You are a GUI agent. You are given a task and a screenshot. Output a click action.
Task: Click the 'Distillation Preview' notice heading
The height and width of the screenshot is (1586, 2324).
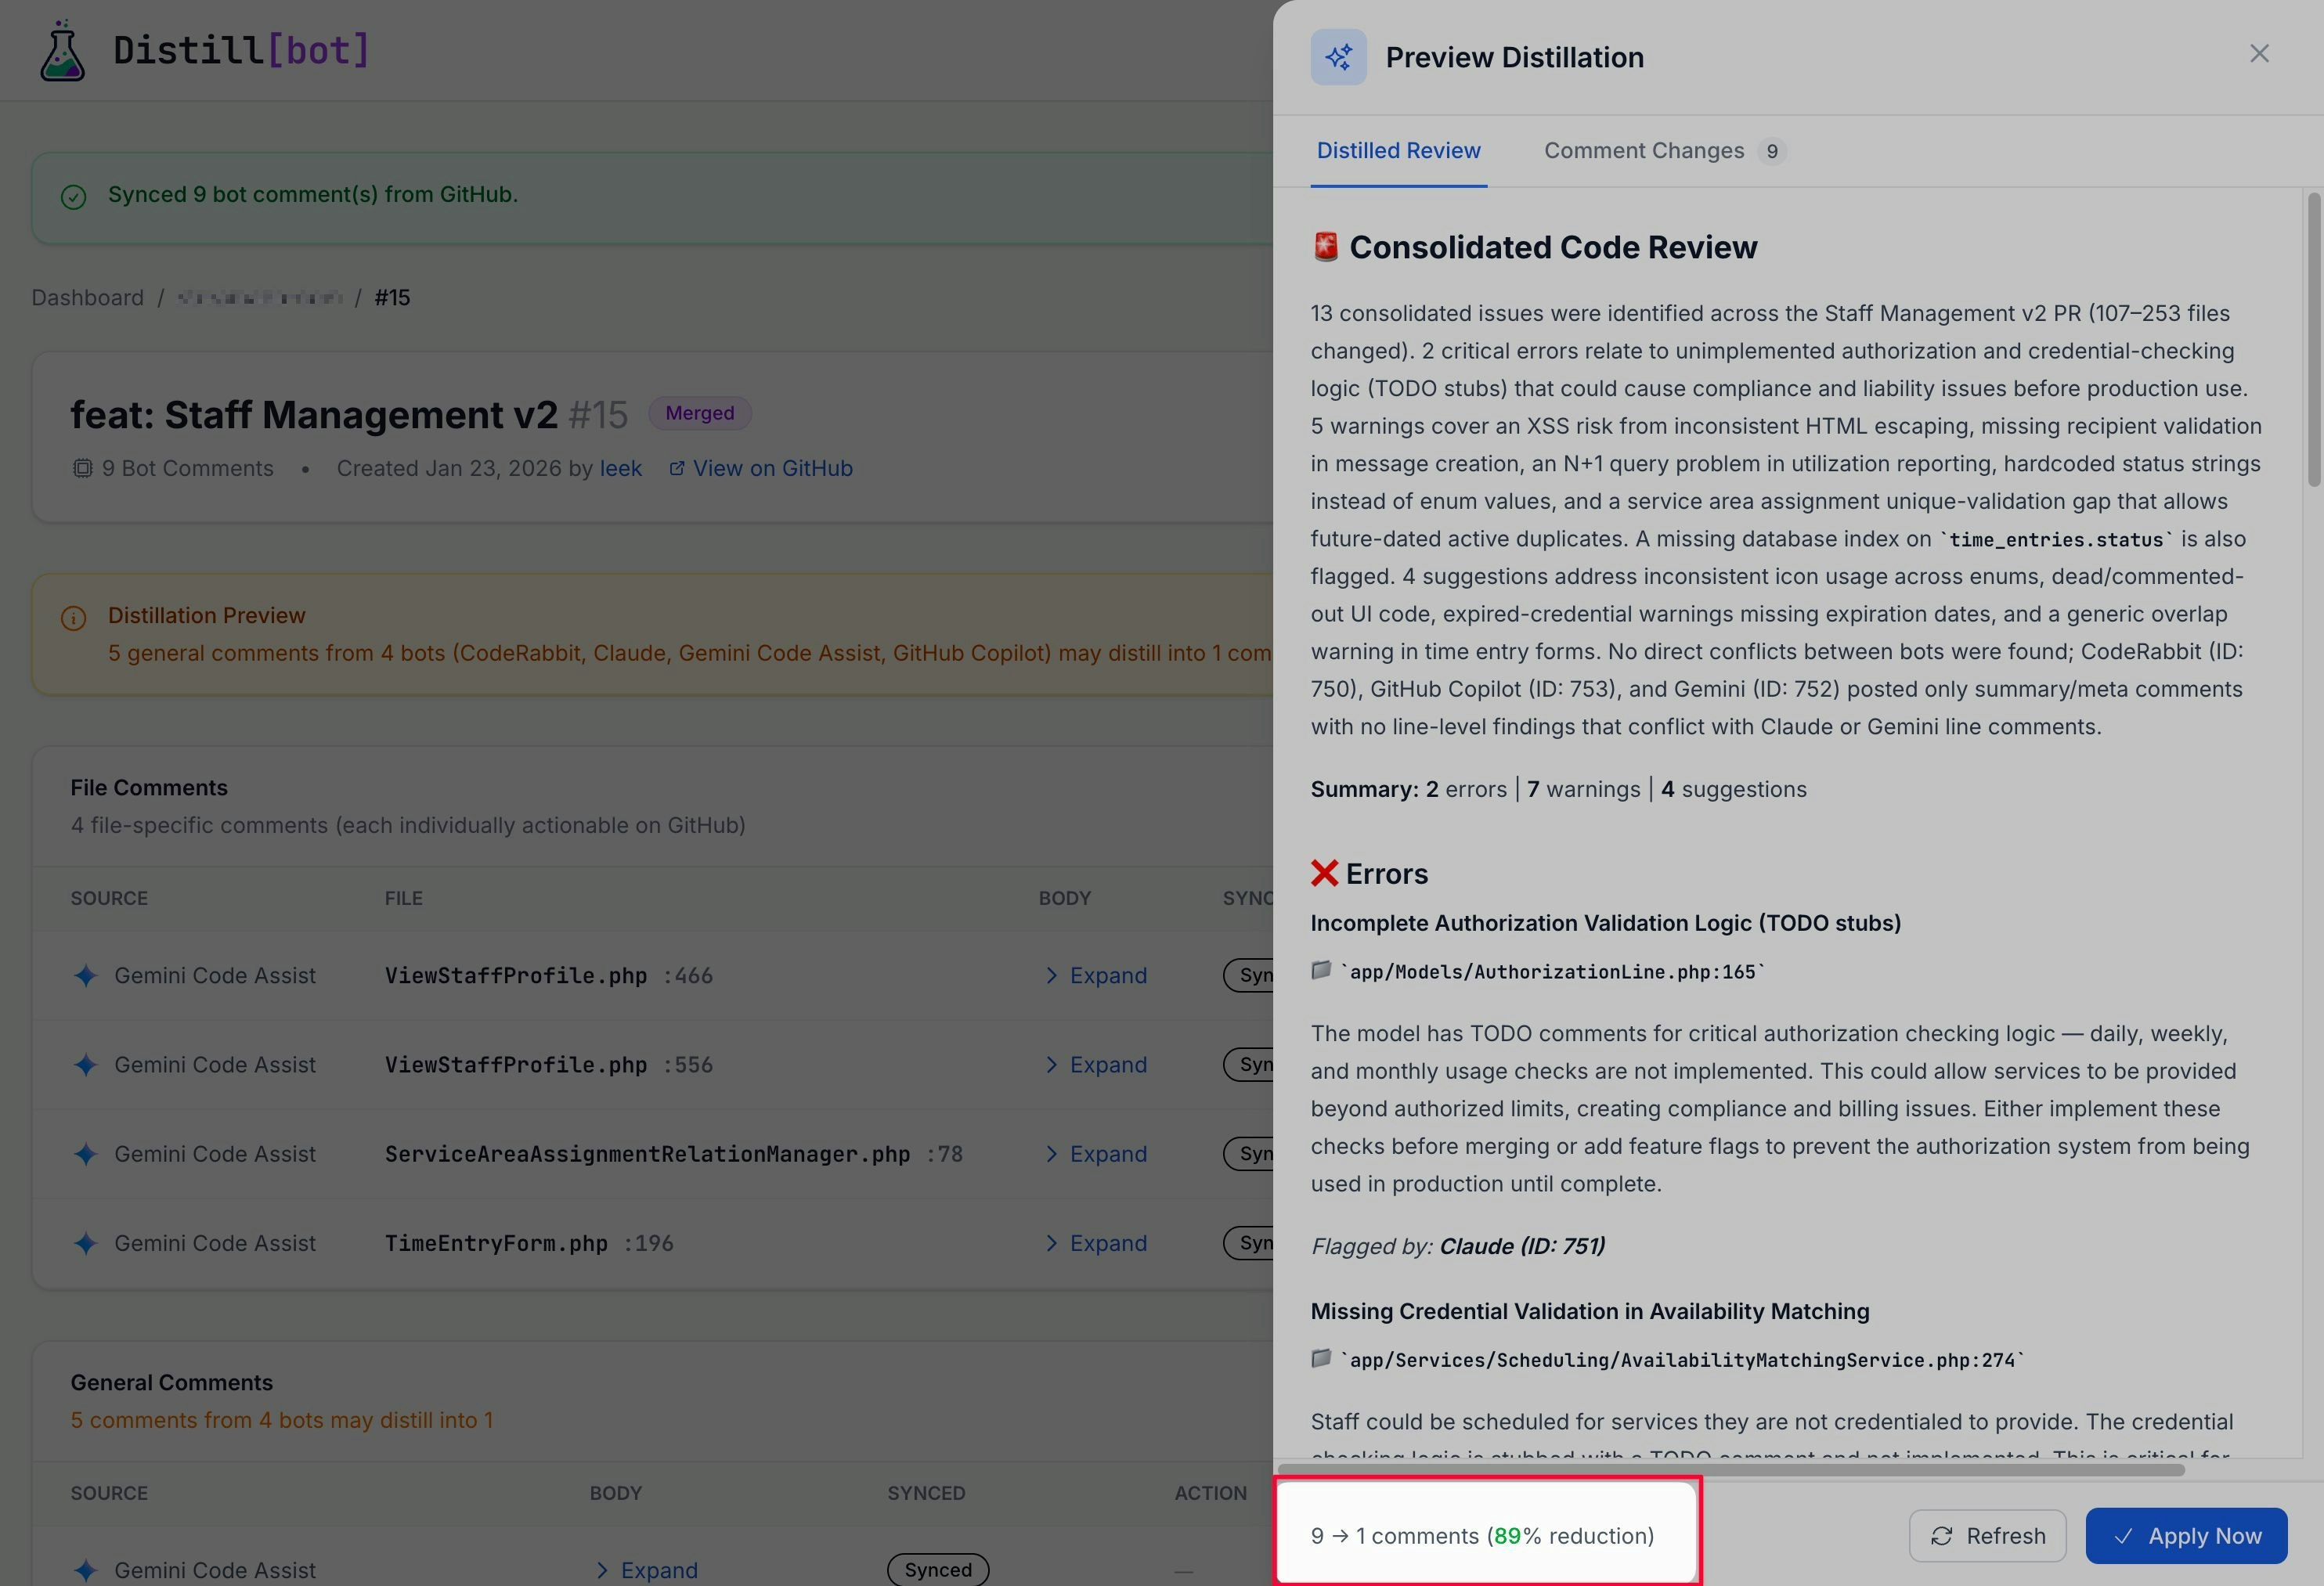pyautogui.click(x=206, y=615)
